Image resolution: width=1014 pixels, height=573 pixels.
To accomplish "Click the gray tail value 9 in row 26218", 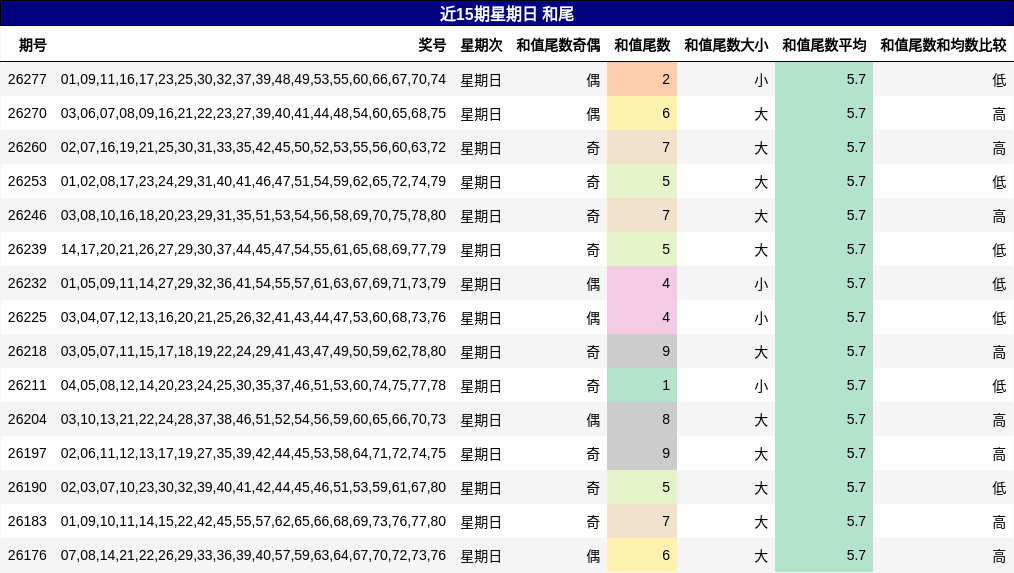I will pos(642,352).
